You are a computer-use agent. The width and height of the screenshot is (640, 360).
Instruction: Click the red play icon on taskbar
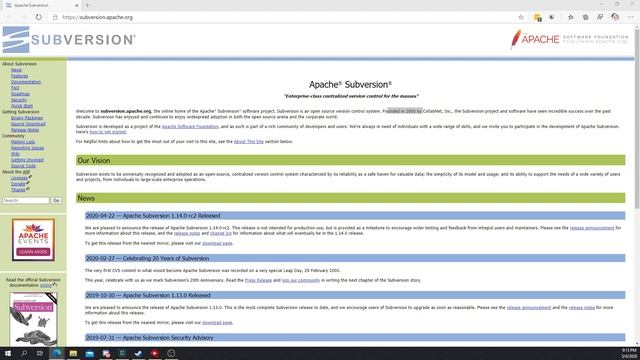pyautogui.click(x=154, y=353)
